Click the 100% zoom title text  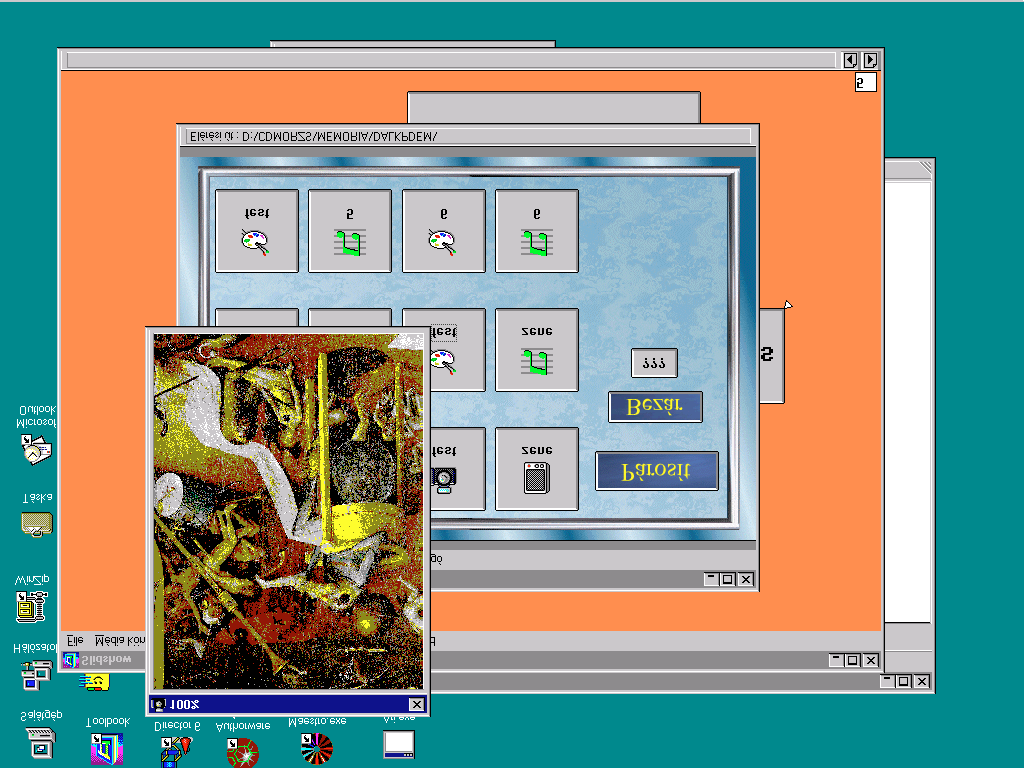[184, 704]
